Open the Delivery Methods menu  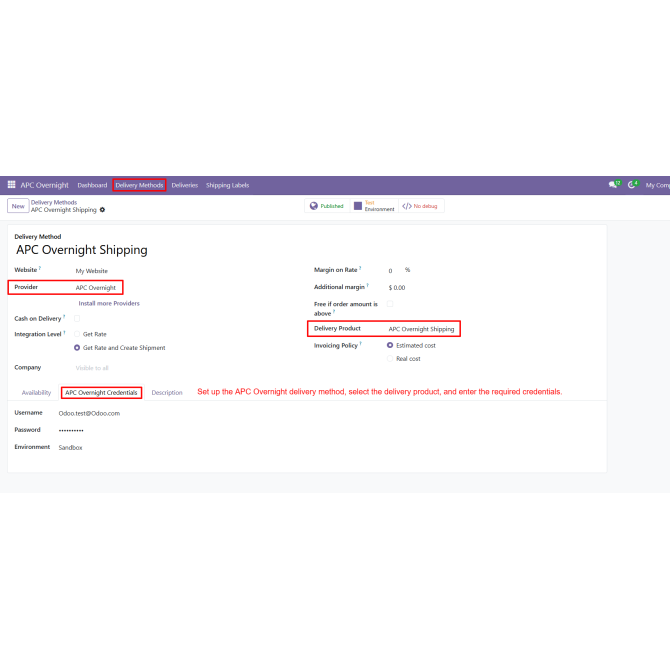(139, 185)
